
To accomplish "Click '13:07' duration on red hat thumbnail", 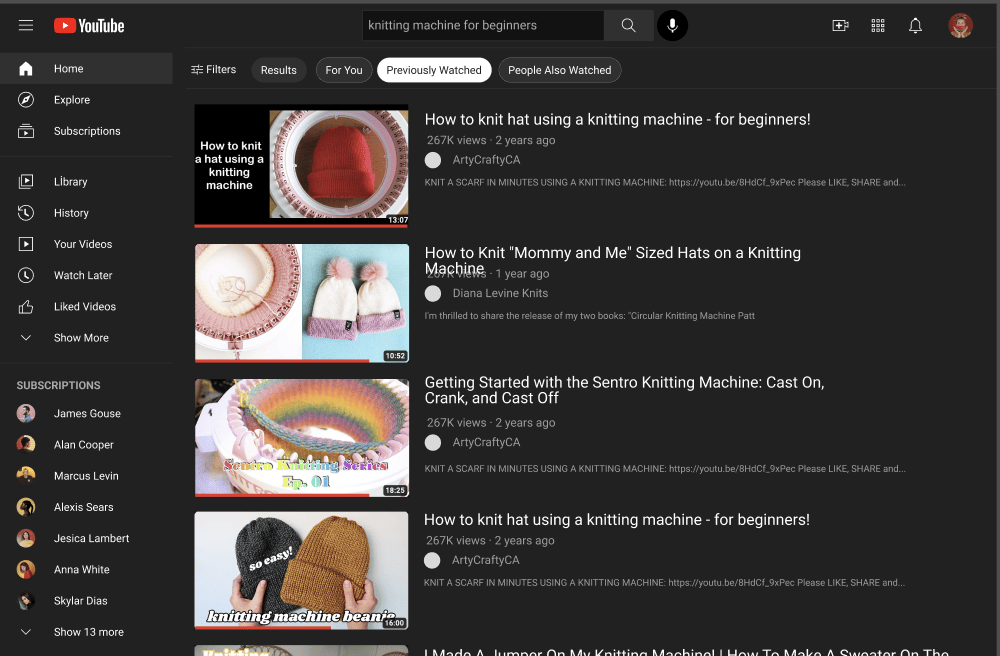I will pos(397,220).
